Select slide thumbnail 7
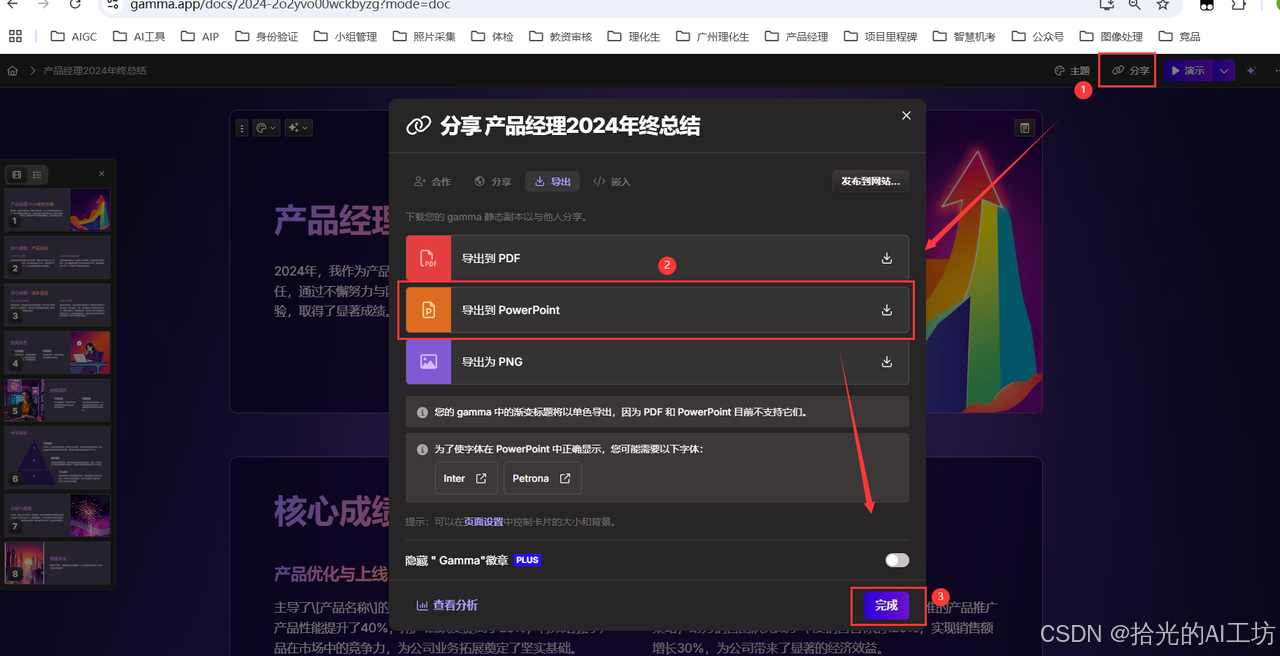 (x=58, y=515)
